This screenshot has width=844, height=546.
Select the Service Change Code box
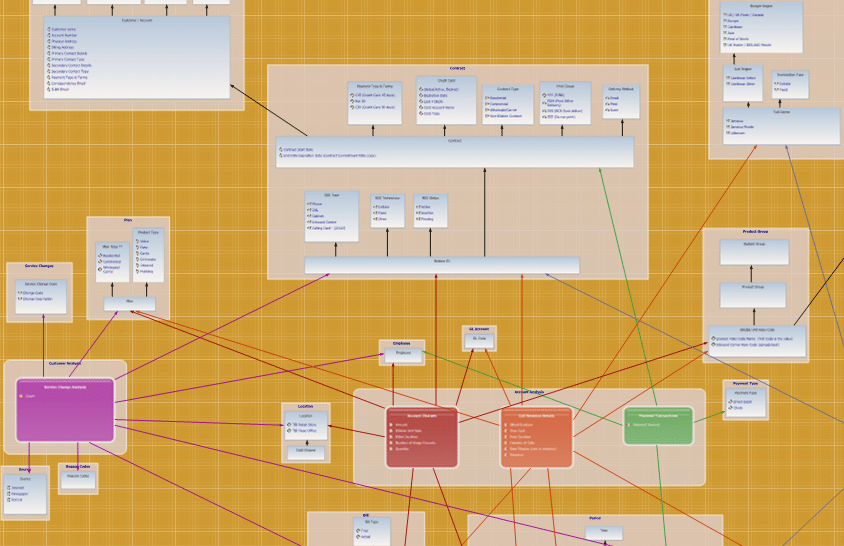41,296
